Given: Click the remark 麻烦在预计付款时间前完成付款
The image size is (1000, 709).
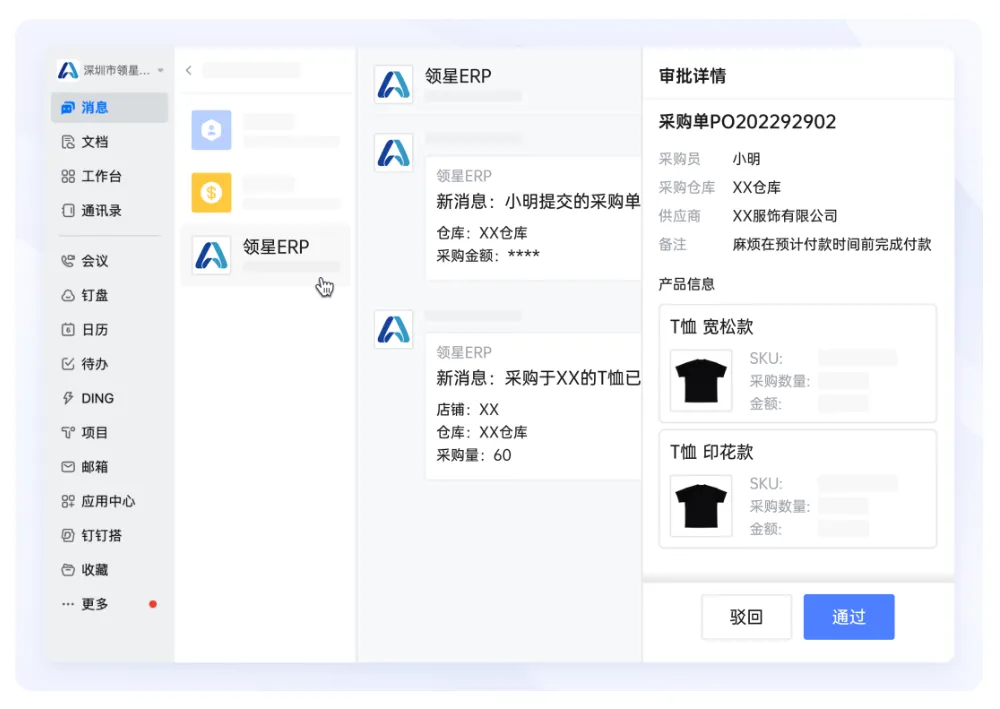Looking at the screenshot, I should 832,244.
